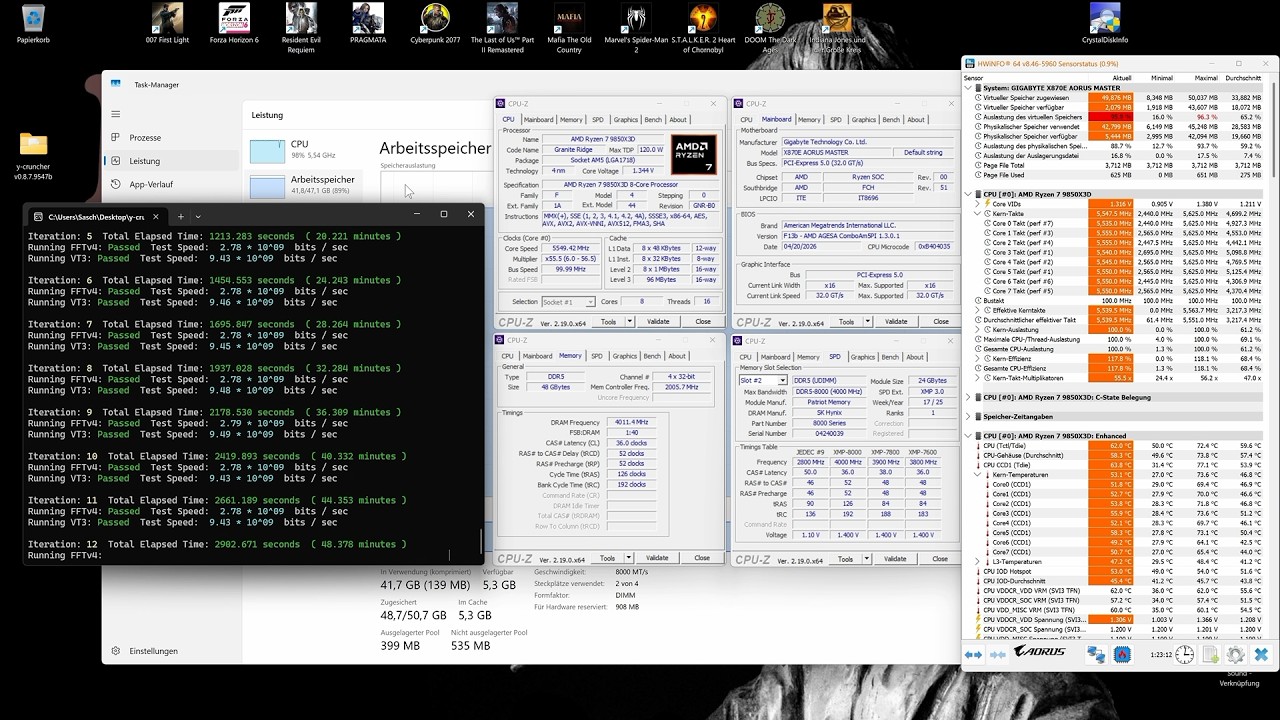Select Leistung in Task-Manager sidebar
Viewport: 1280px width, 720px height.
click(173, 161)
